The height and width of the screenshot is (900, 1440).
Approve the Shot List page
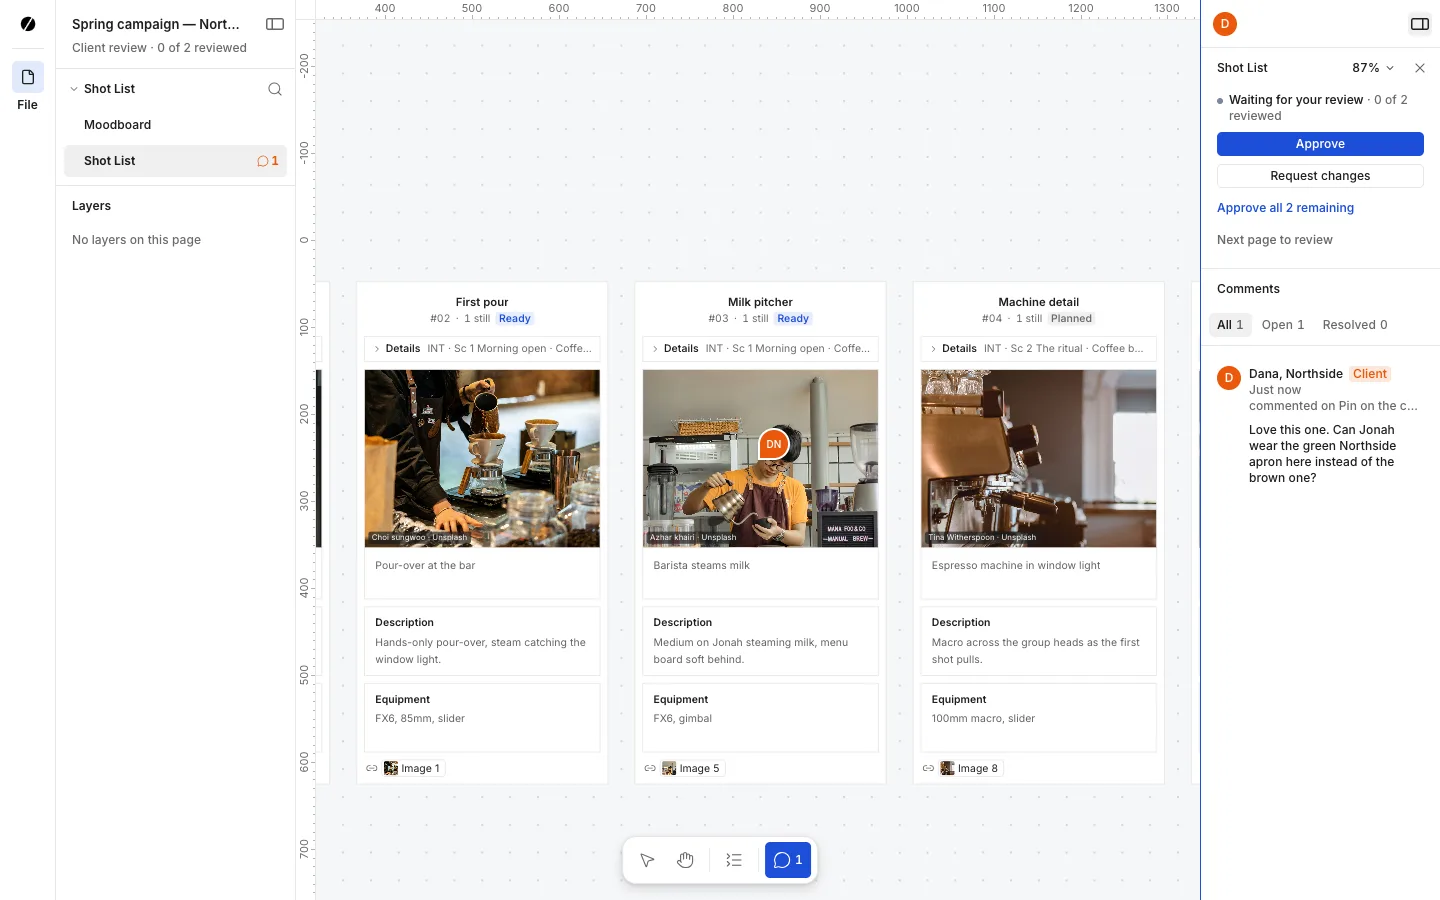(x=1320, y=144)
